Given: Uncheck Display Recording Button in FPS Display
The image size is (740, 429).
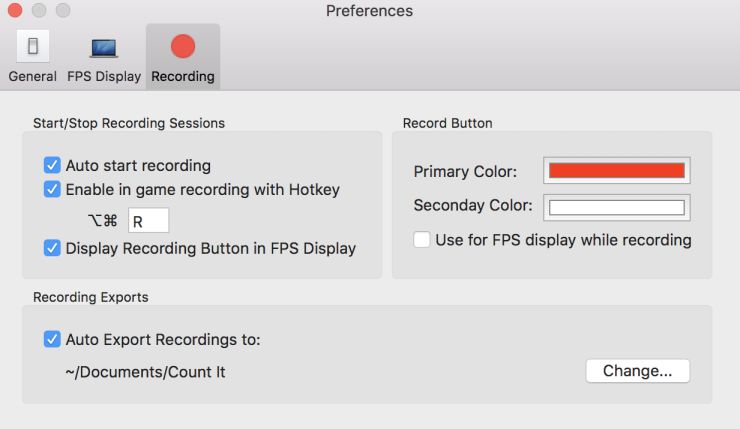Looking at the screenshot, I should pos(52,248).
